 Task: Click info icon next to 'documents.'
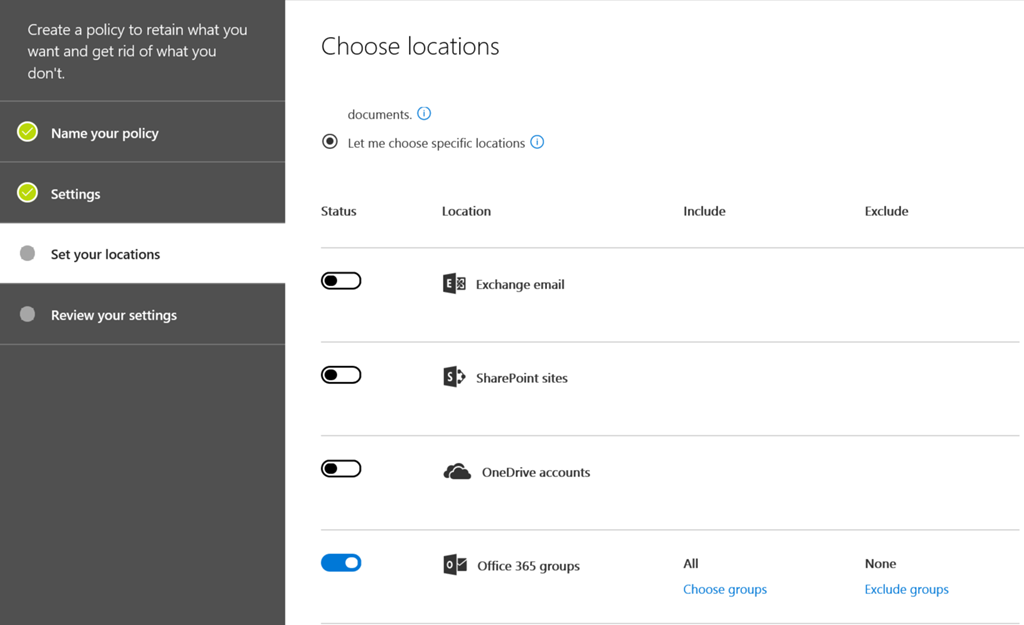coord(424,114)
